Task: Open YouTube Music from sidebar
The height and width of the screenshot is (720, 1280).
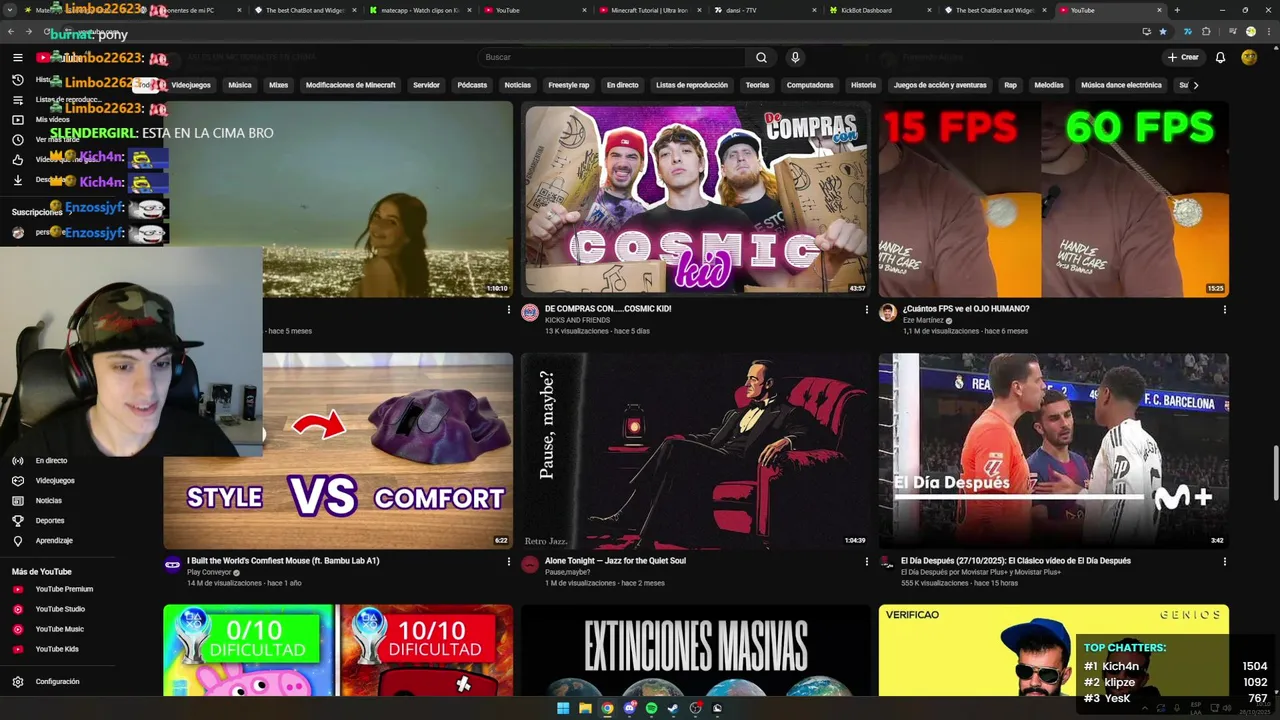Action: 59,629
